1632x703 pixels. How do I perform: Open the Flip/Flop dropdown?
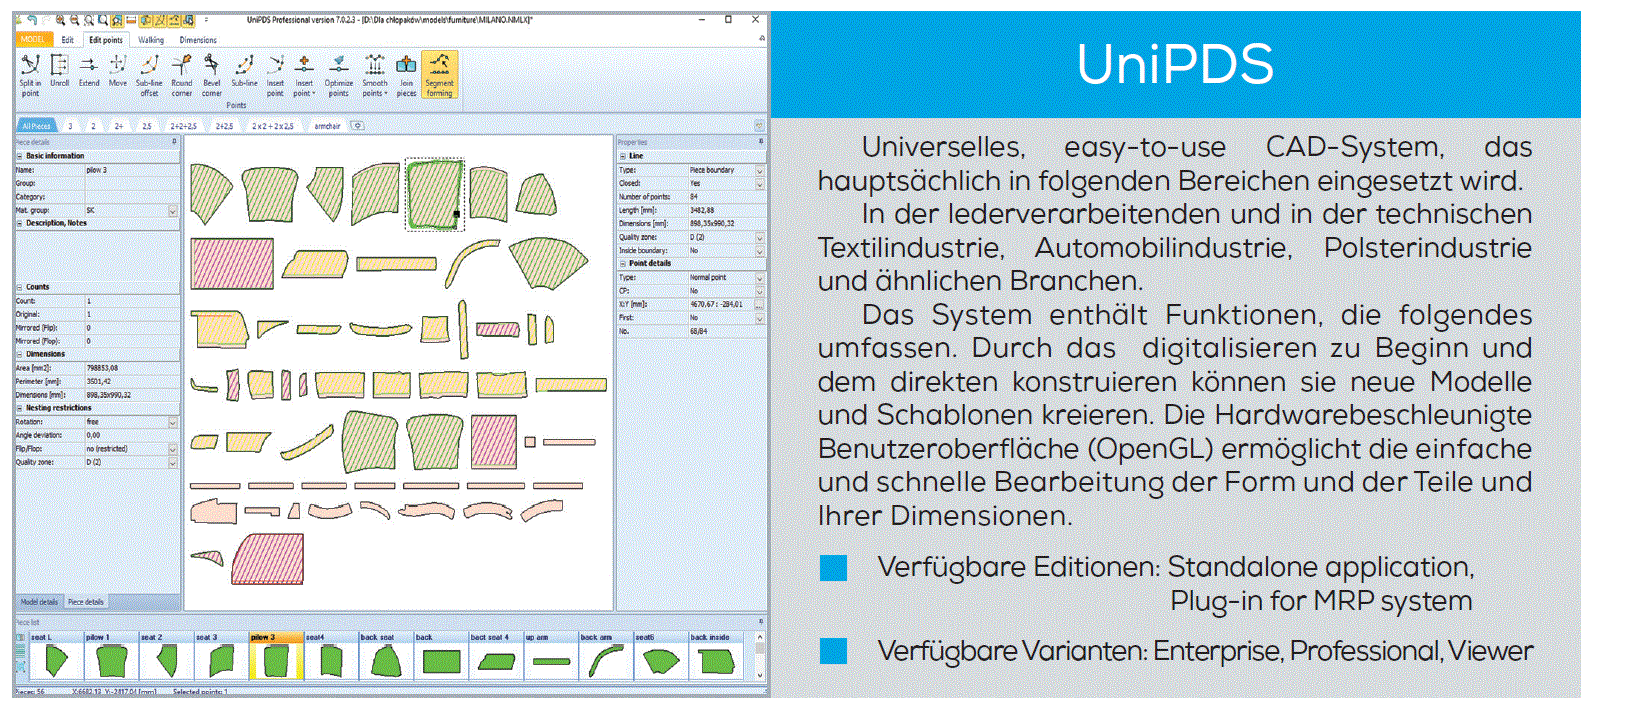[x=173, y=449]
